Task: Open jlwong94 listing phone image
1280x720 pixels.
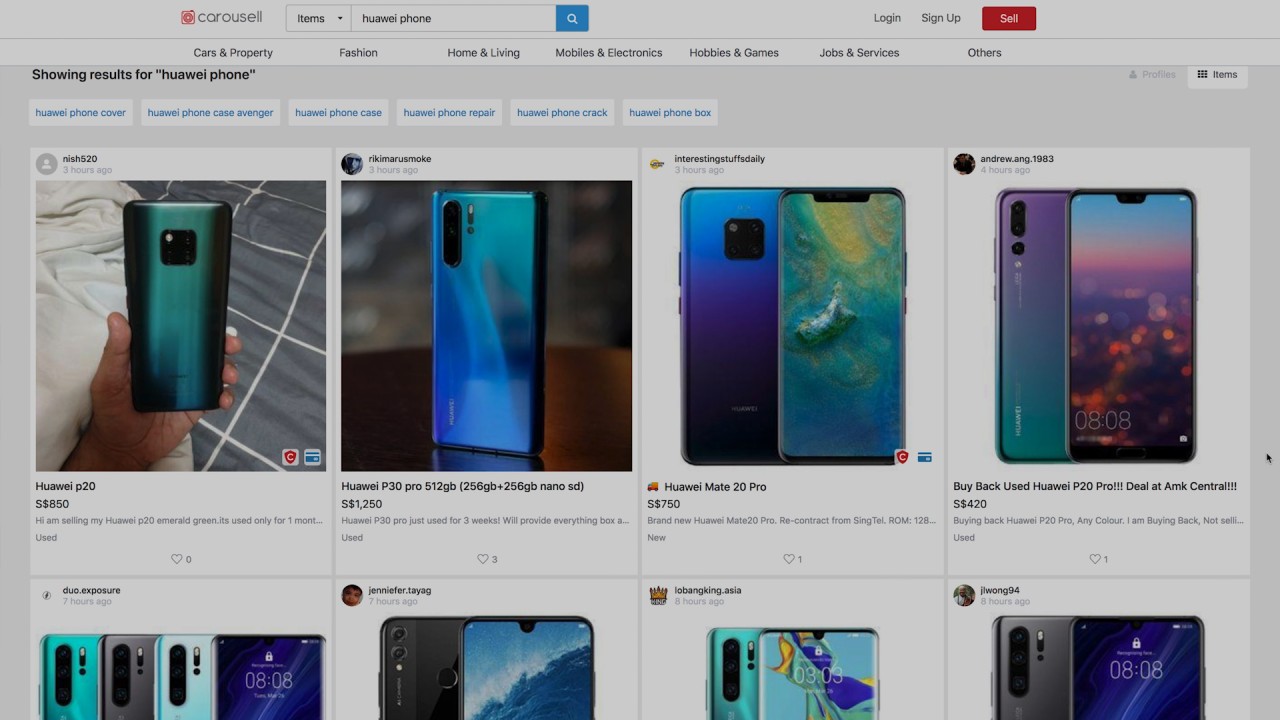Action: pos(1098,666)
